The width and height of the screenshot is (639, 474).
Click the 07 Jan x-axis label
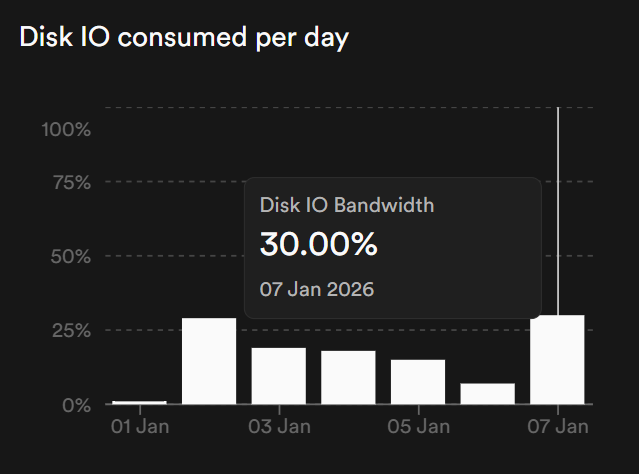557,427
